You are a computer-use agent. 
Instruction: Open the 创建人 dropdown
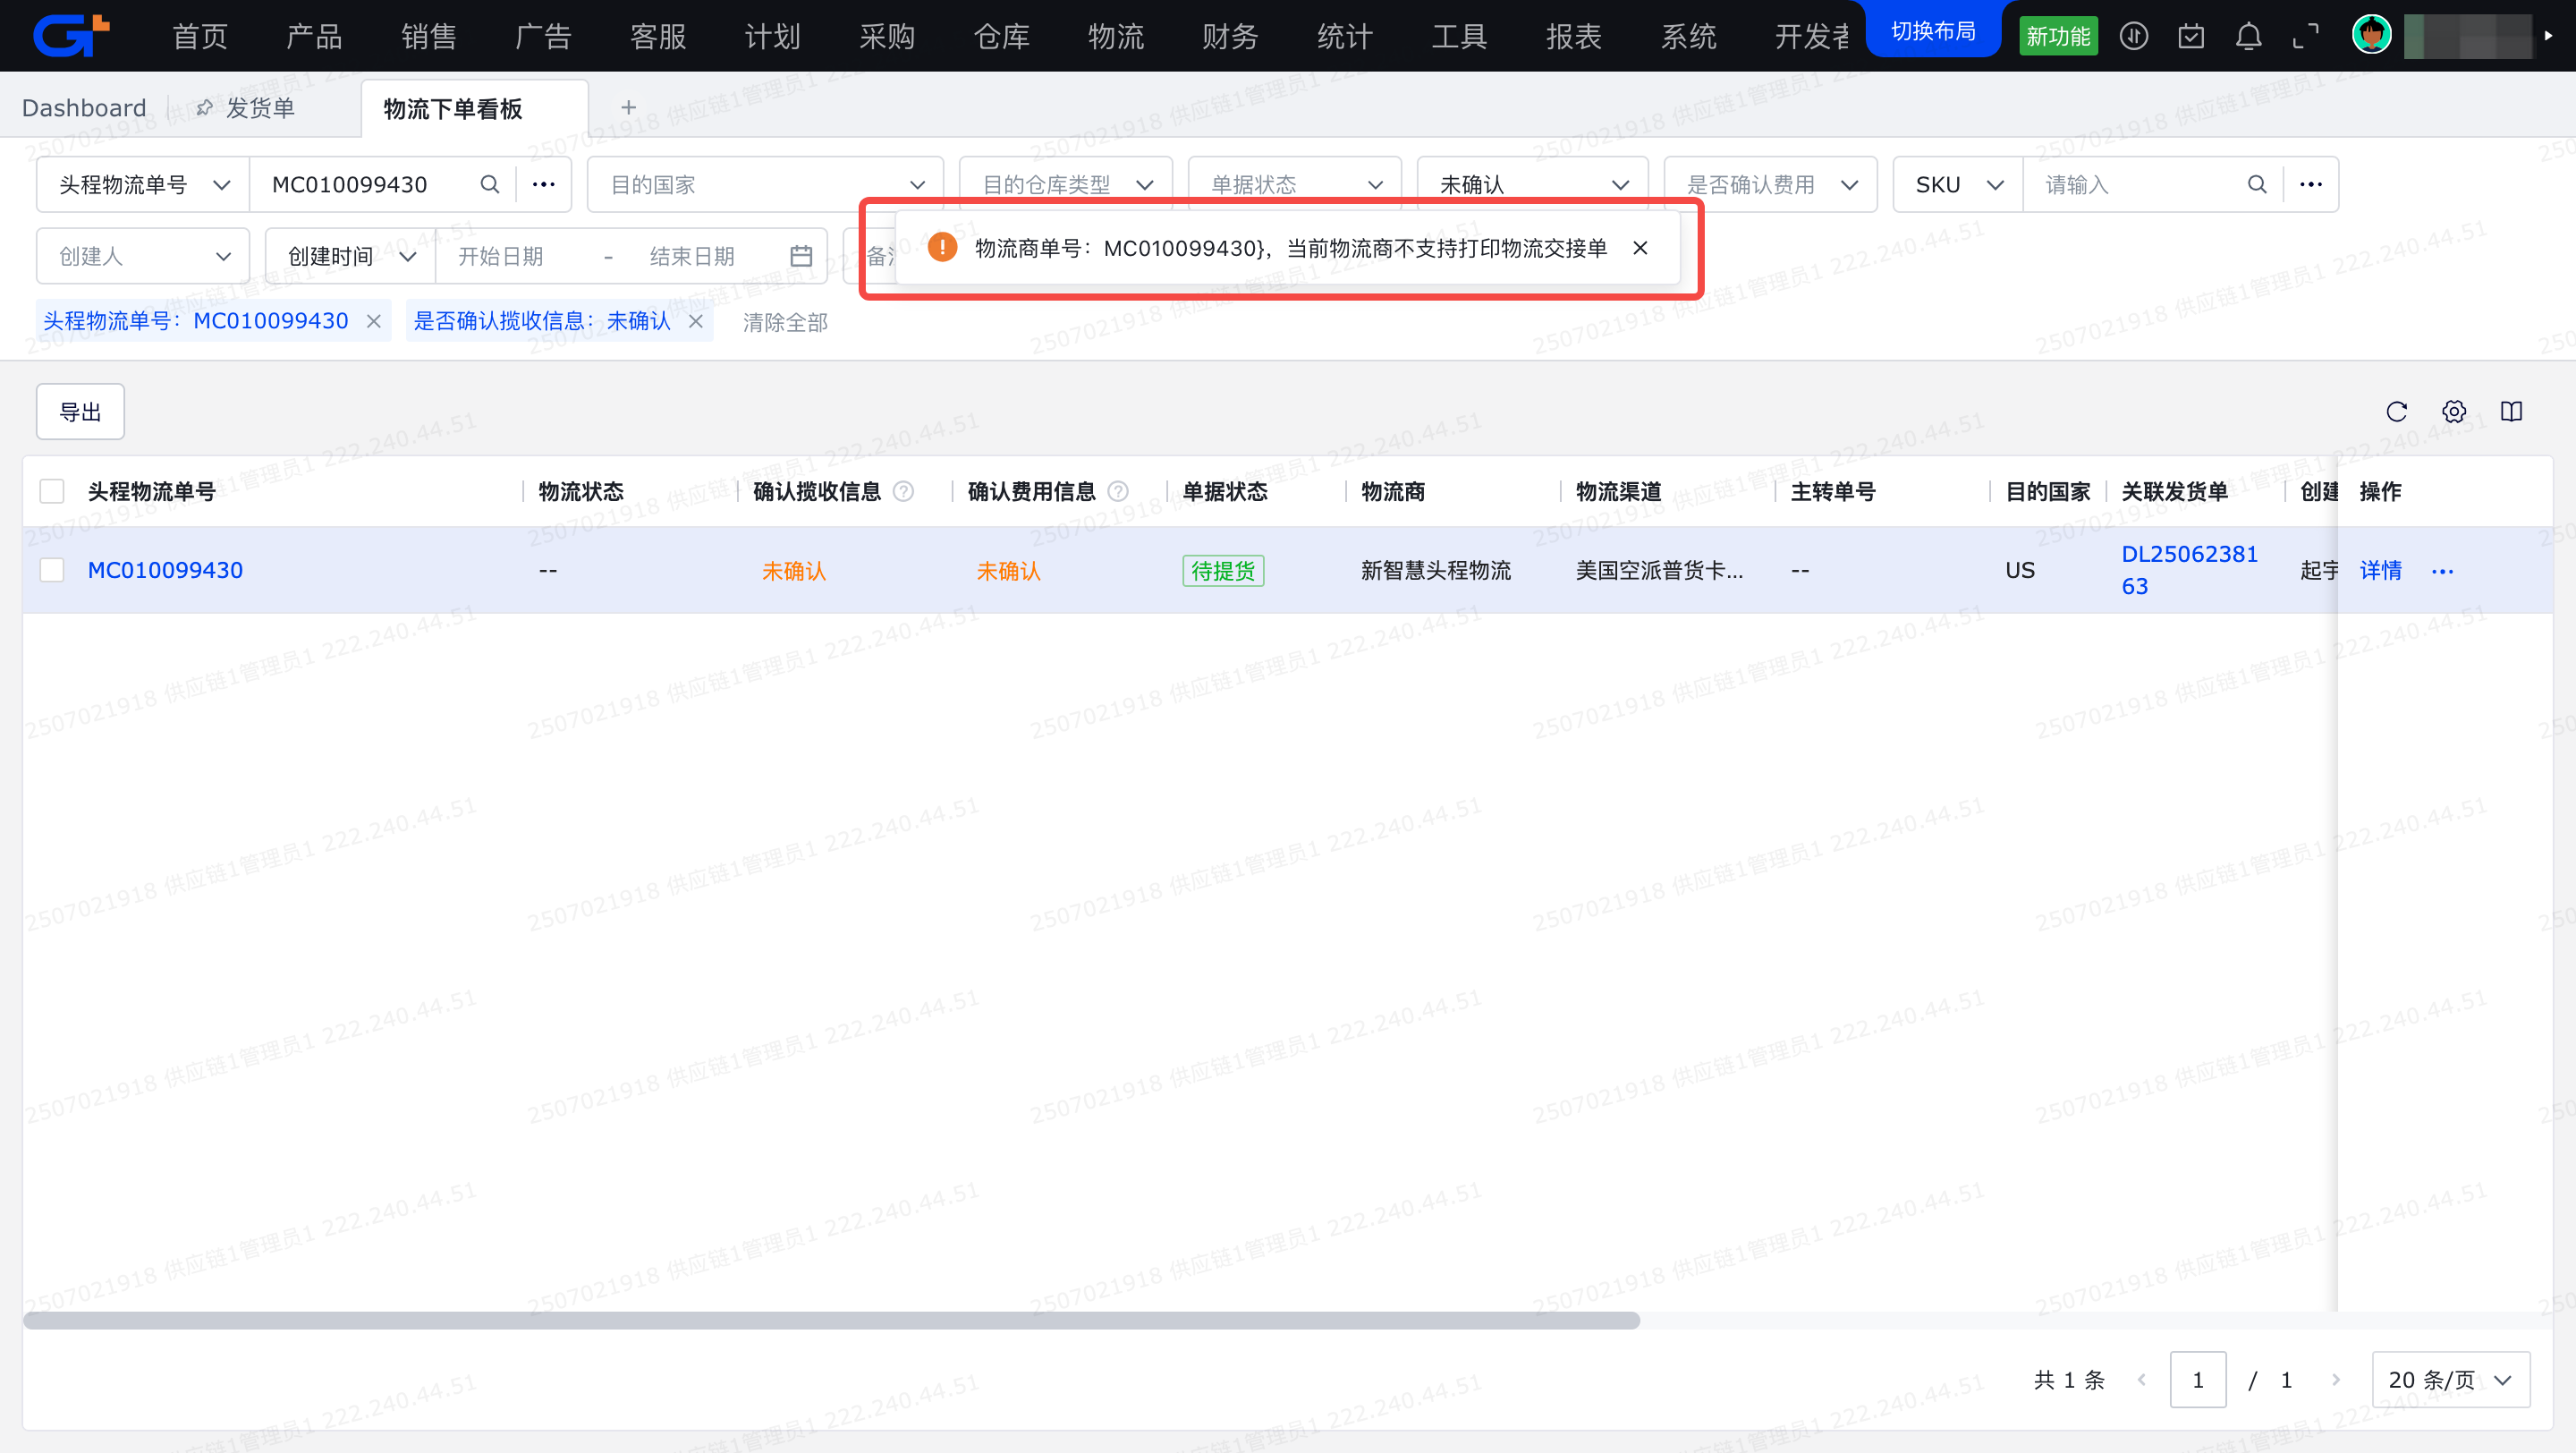143,256
